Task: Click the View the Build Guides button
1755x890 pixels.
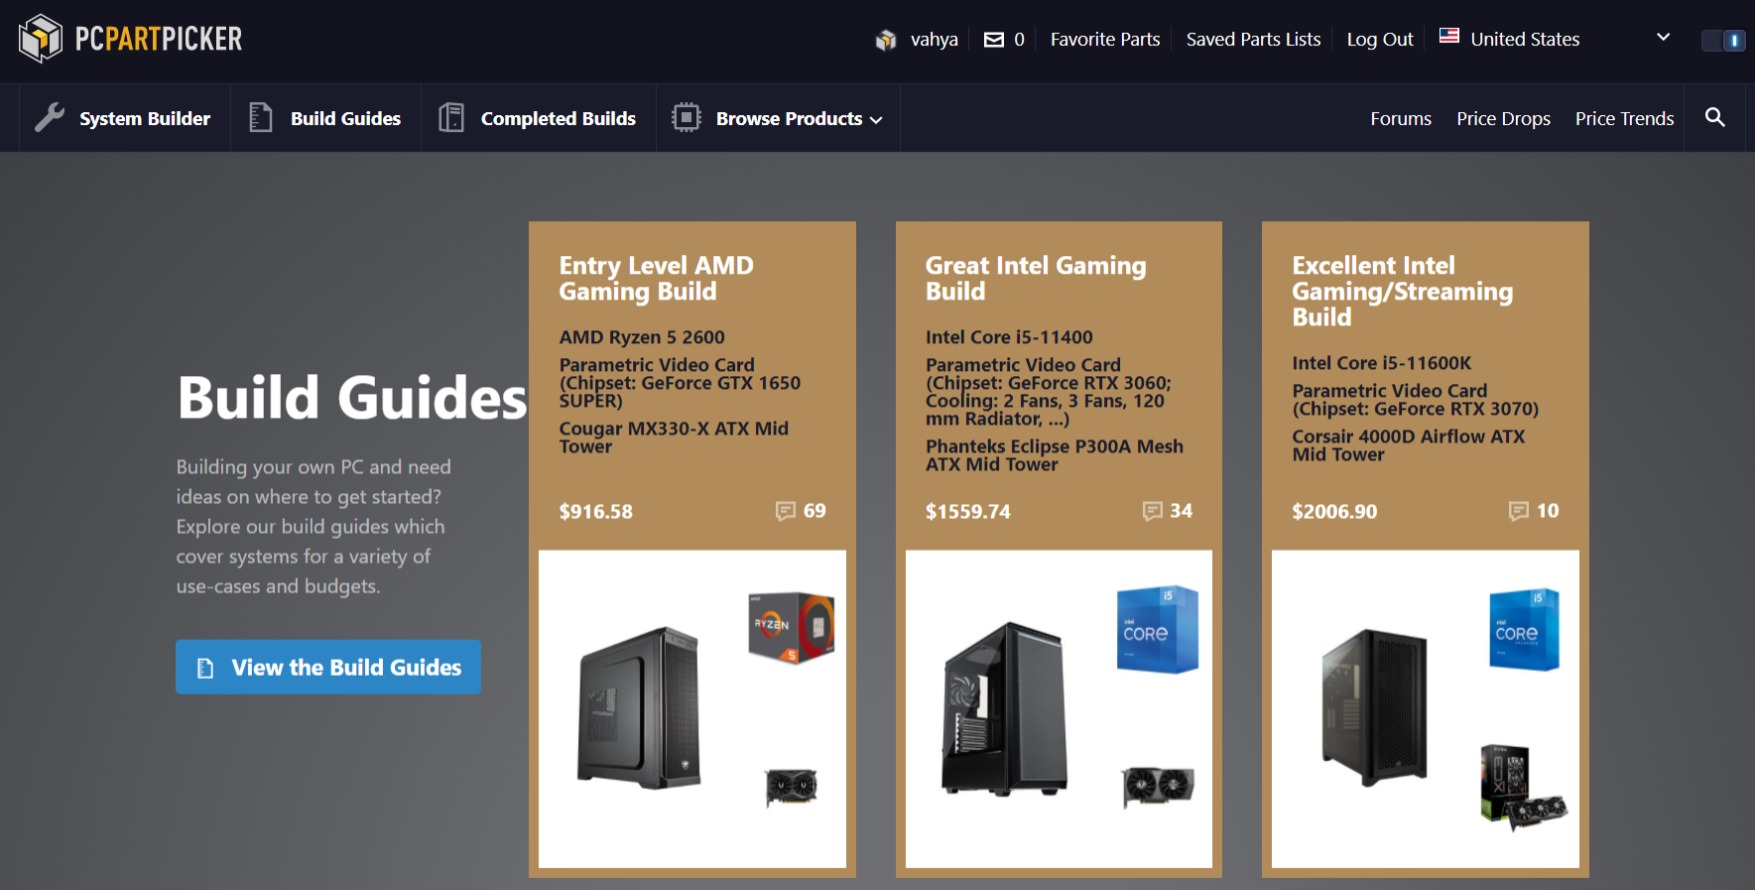Action: pyautogui.click(x=328, y=667)
